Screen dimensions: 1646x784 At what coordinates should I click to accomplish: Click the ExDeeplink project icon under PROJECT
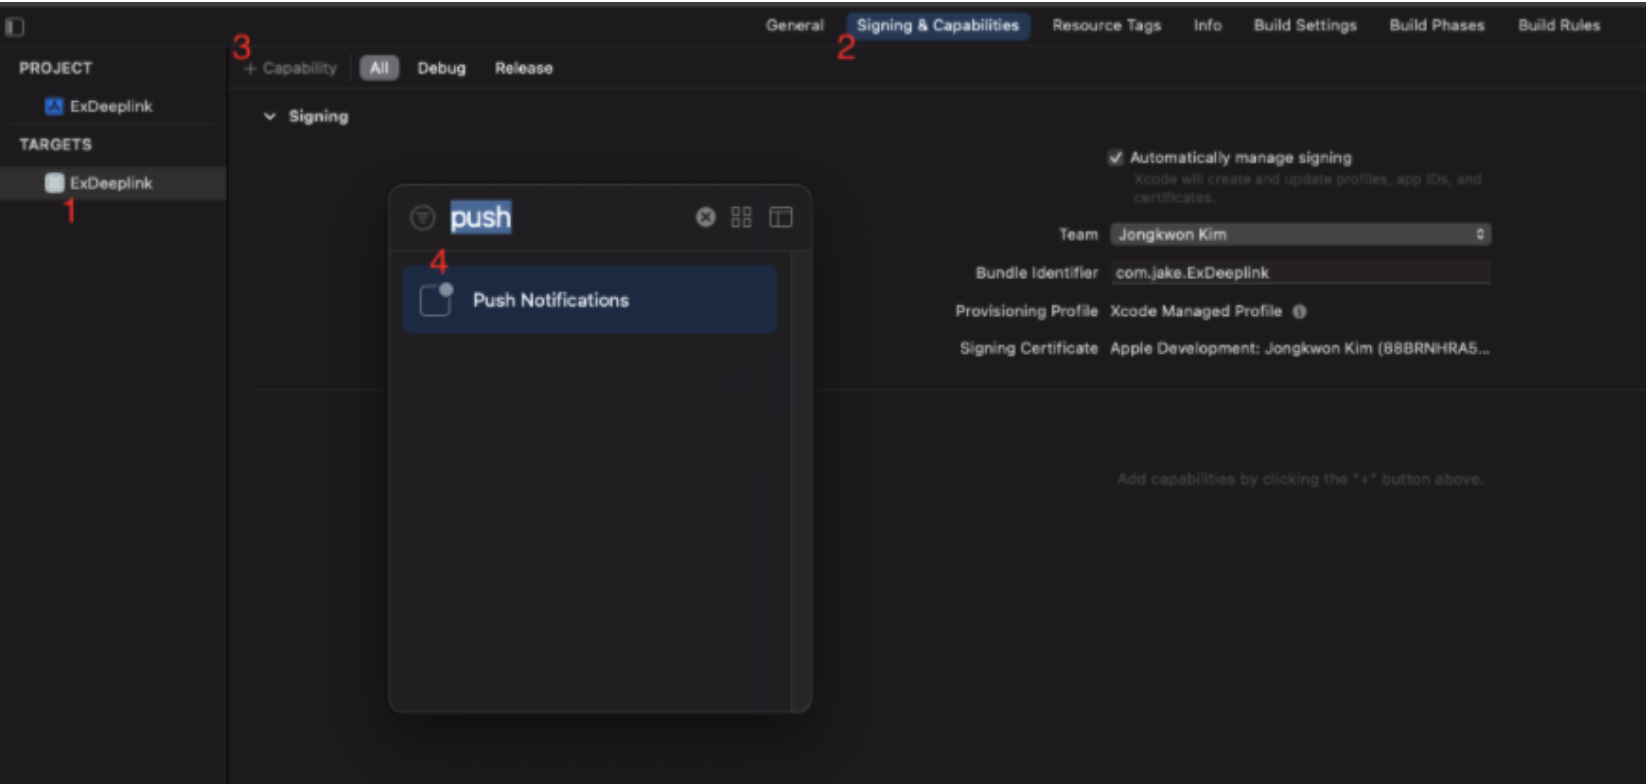click(54, 106)
